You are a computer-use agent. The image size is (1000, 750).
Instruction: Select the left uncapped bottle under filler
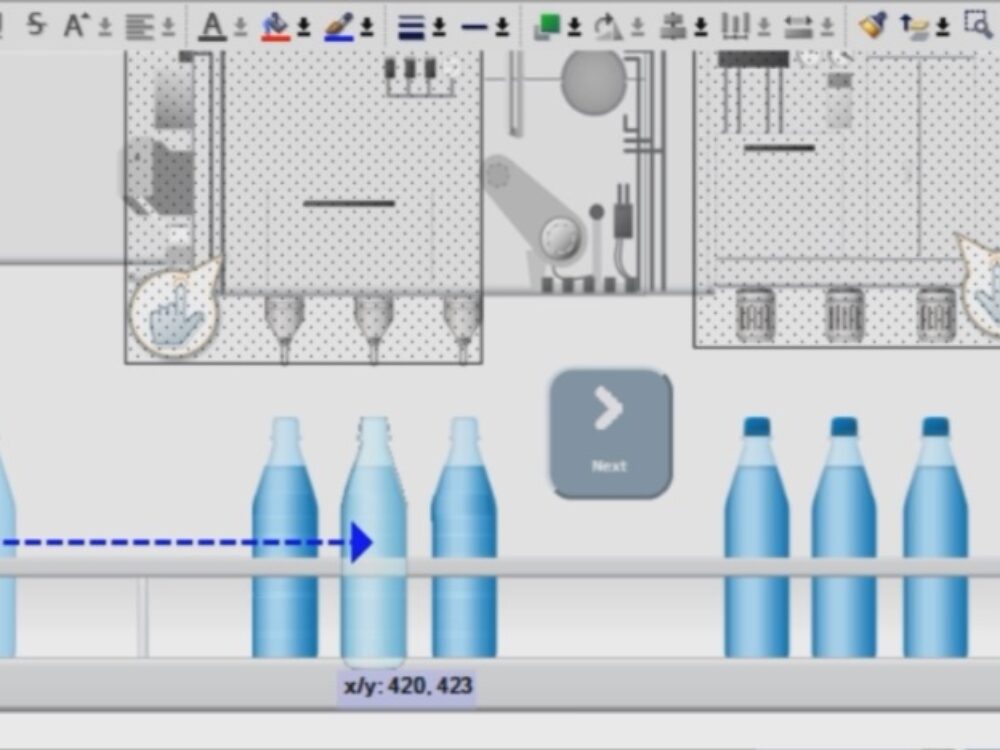pyautogui.click(x=285, y=537)
